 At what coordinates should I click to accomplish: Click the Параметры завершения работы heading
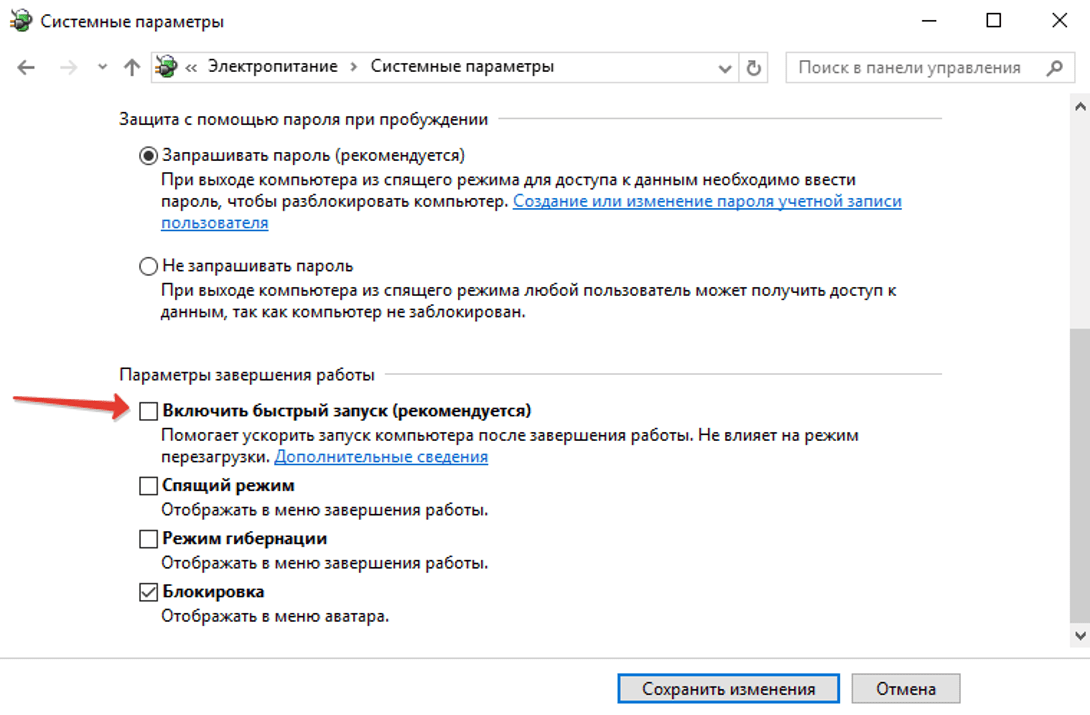tap(247, 375)
